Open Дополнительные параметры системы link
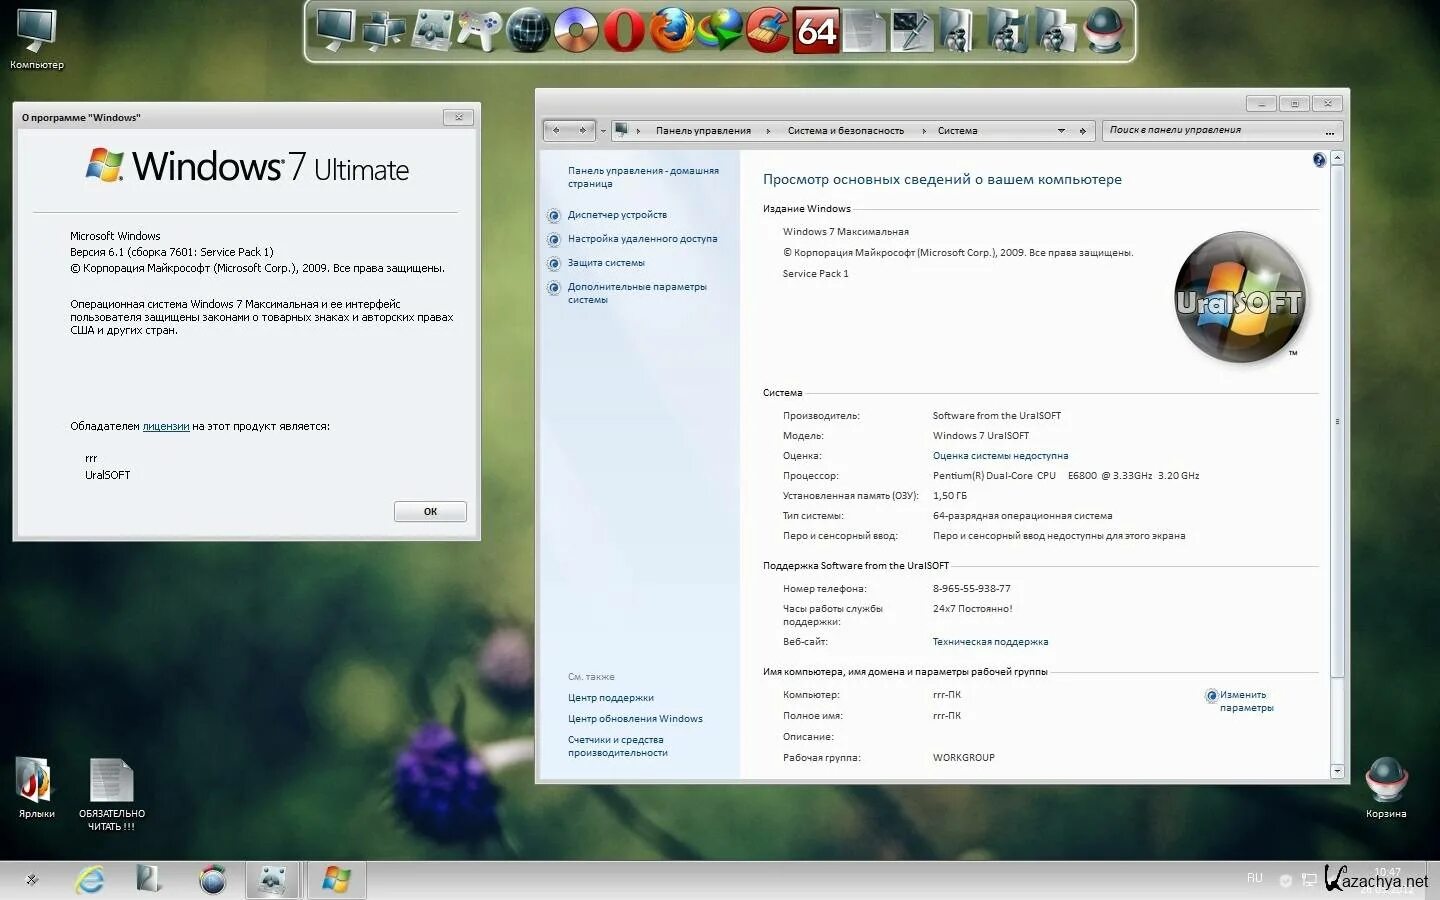 [x=637, y=293]
